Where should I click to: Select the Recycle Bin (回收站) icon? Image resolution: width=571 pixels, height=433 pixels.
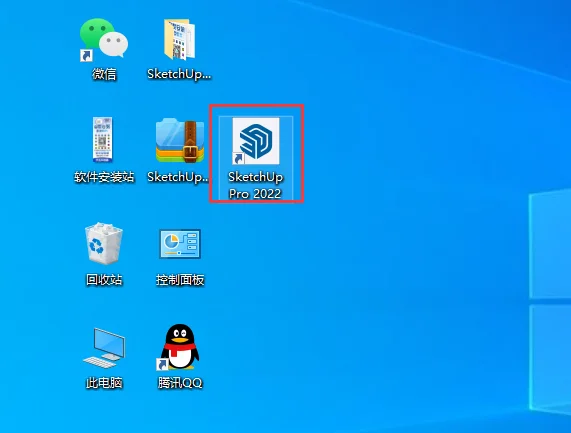tap(104, 243)
